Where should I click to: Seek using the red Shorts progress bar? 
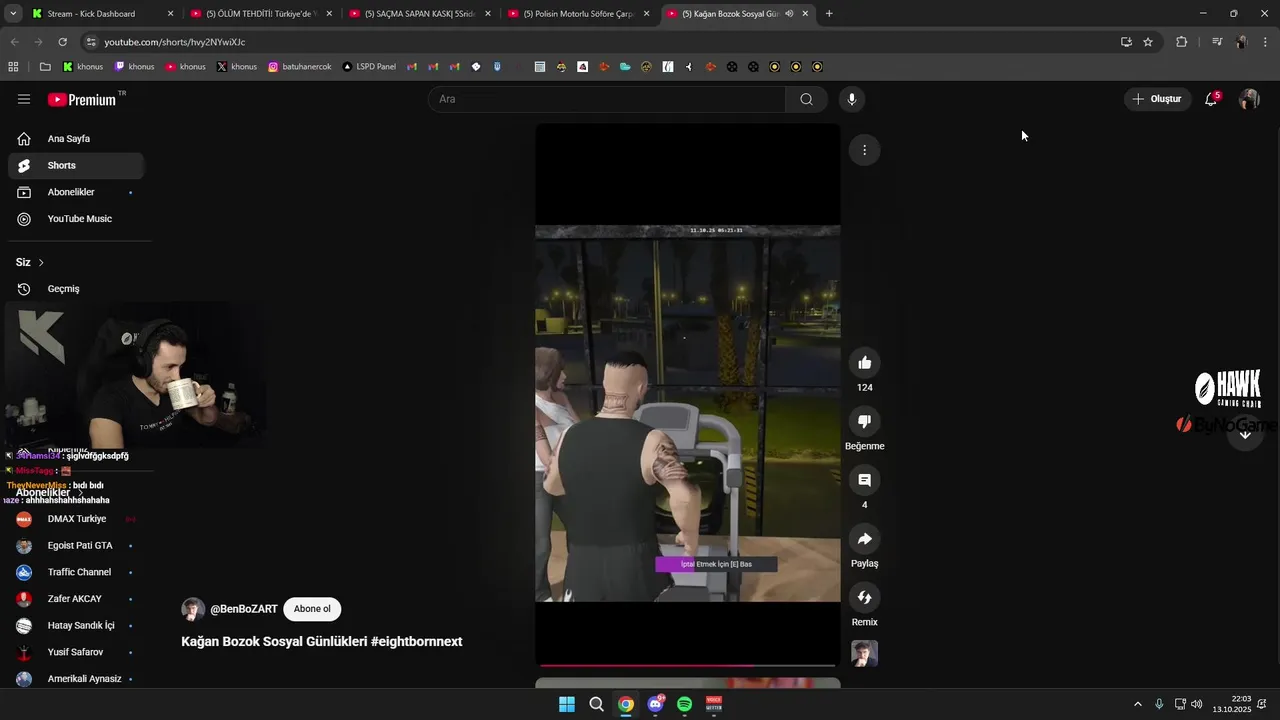688,665
